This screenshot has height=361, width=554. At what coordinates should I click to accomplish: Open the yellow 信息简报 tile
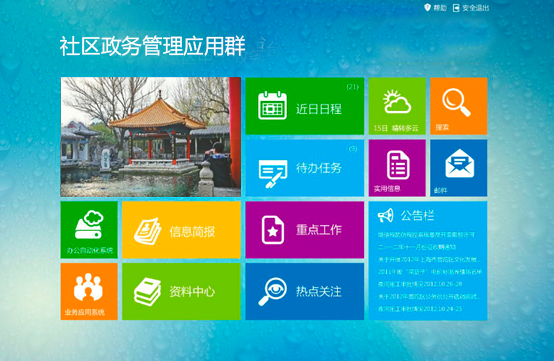click(x=181, y=230)
